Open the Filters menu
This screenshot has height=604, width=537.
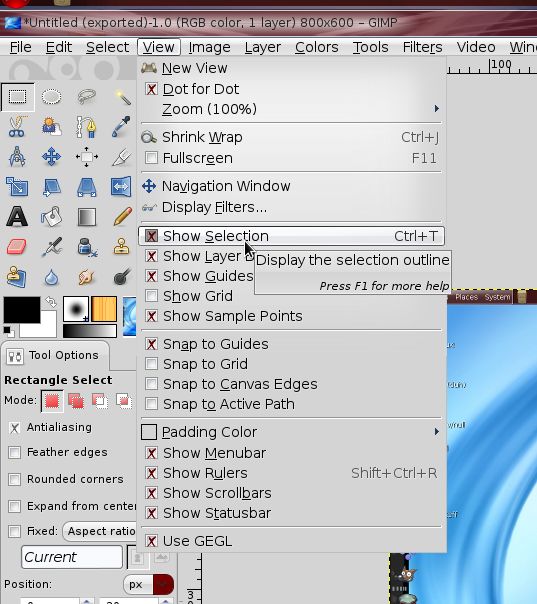click(422, 47)
